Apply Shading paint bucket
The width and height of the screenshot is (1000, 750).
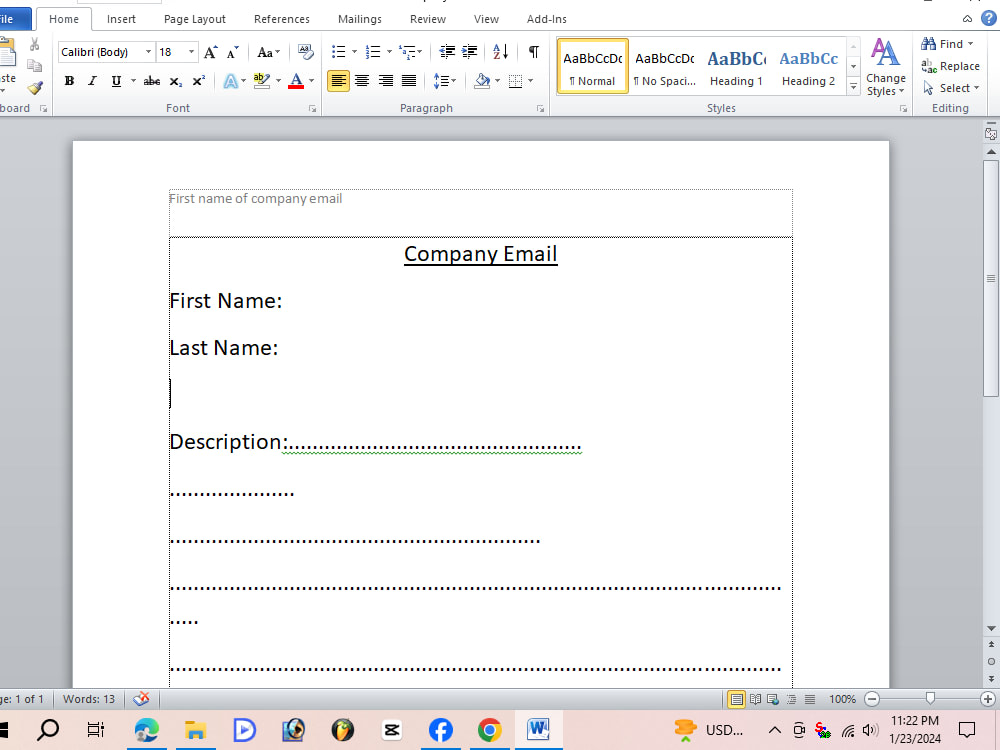pyautogui.click(x=483, y=81)
